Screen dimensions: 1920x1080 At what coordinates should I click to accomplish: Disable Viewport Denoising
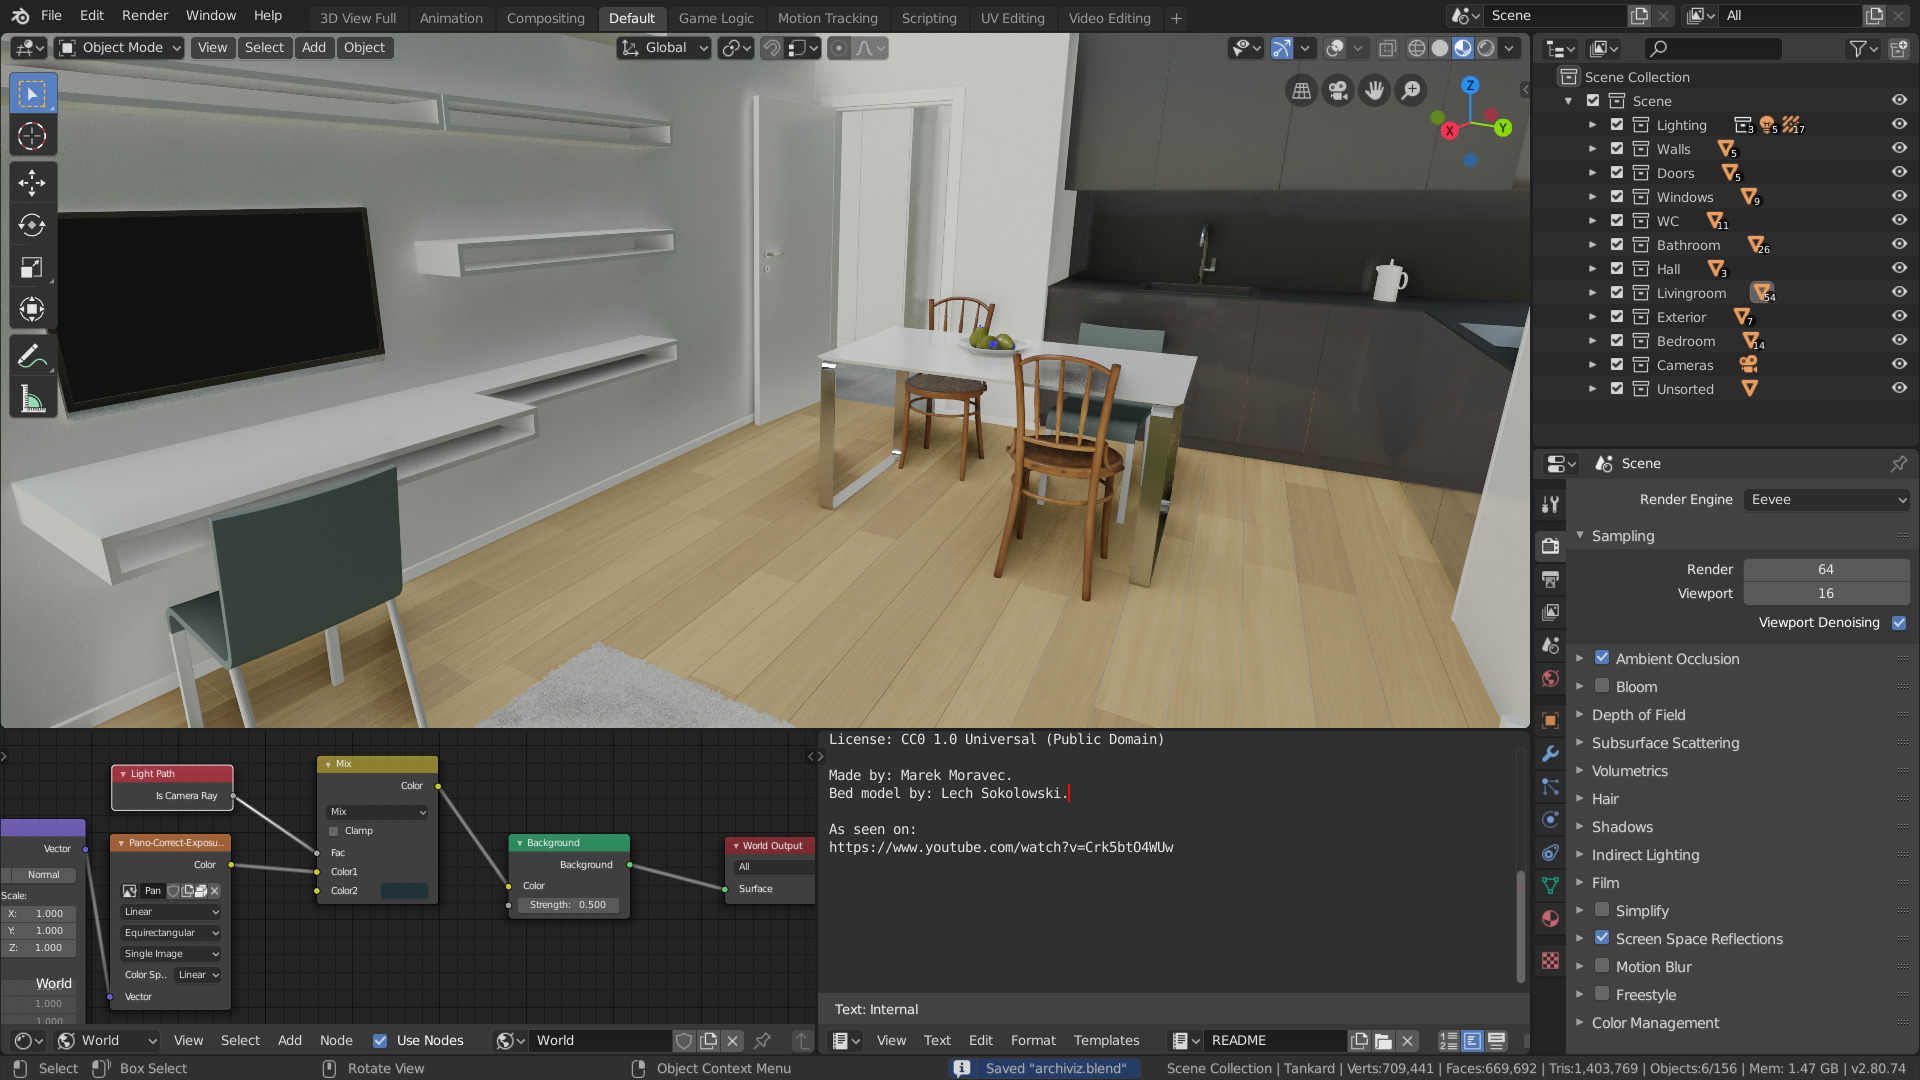click(x=1899, y=622)
